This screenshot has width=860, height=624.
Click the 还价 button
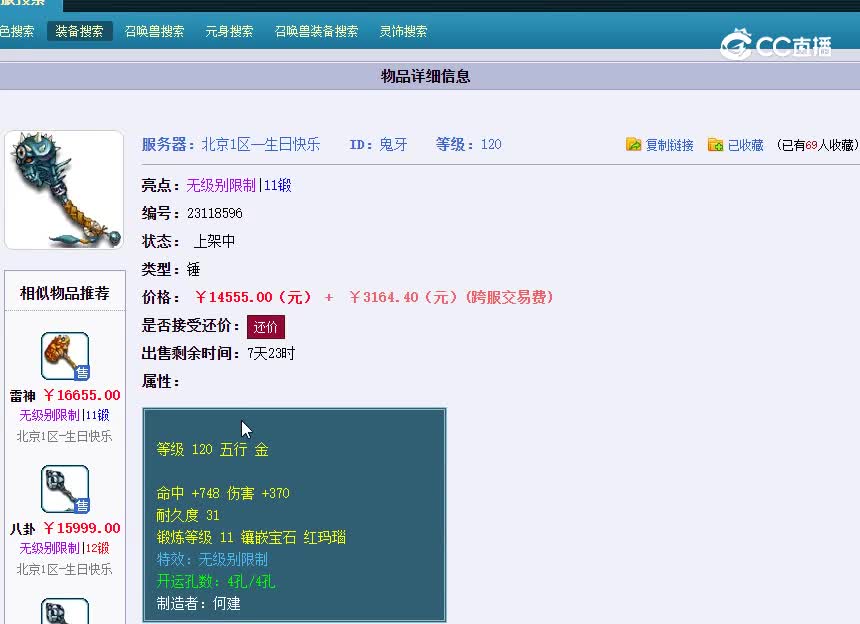click(x=265, y=327)
